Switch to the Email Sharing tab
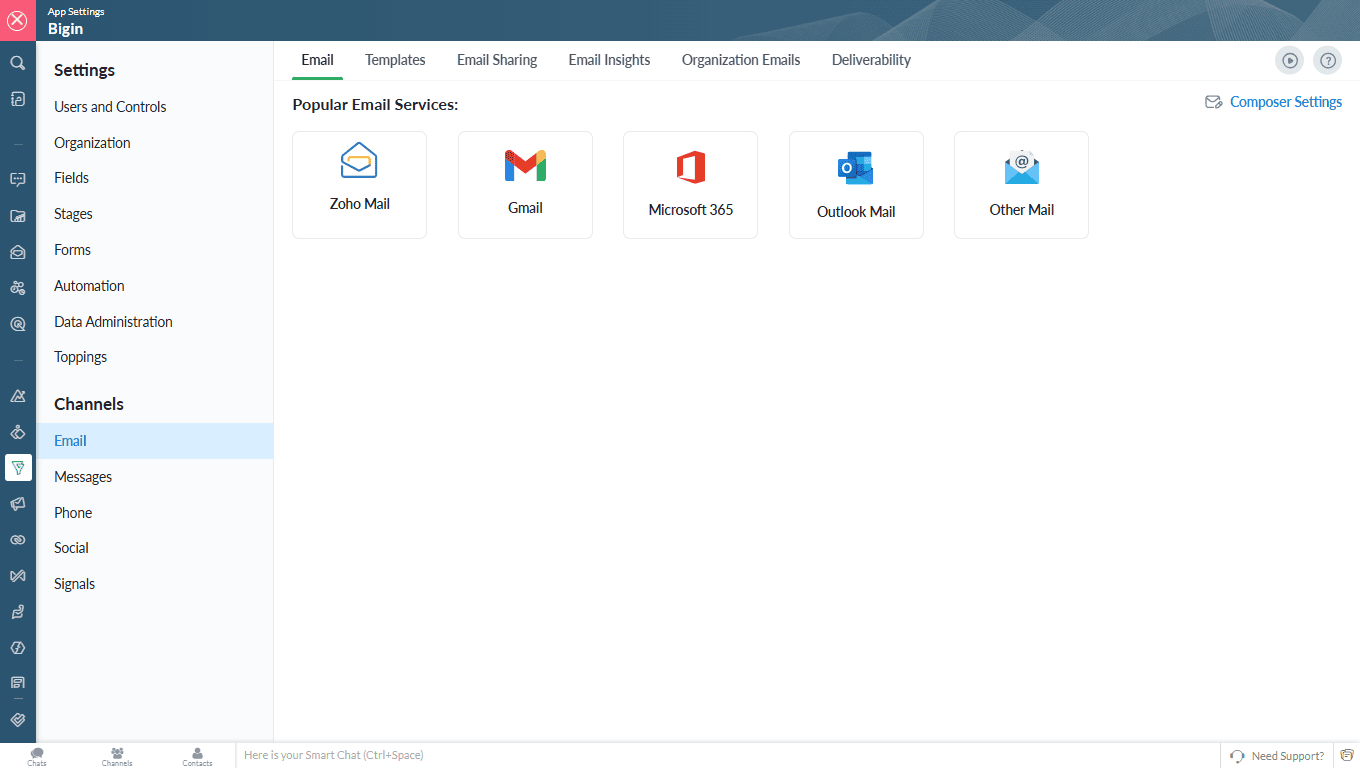1360x768 pixels. 497,60
